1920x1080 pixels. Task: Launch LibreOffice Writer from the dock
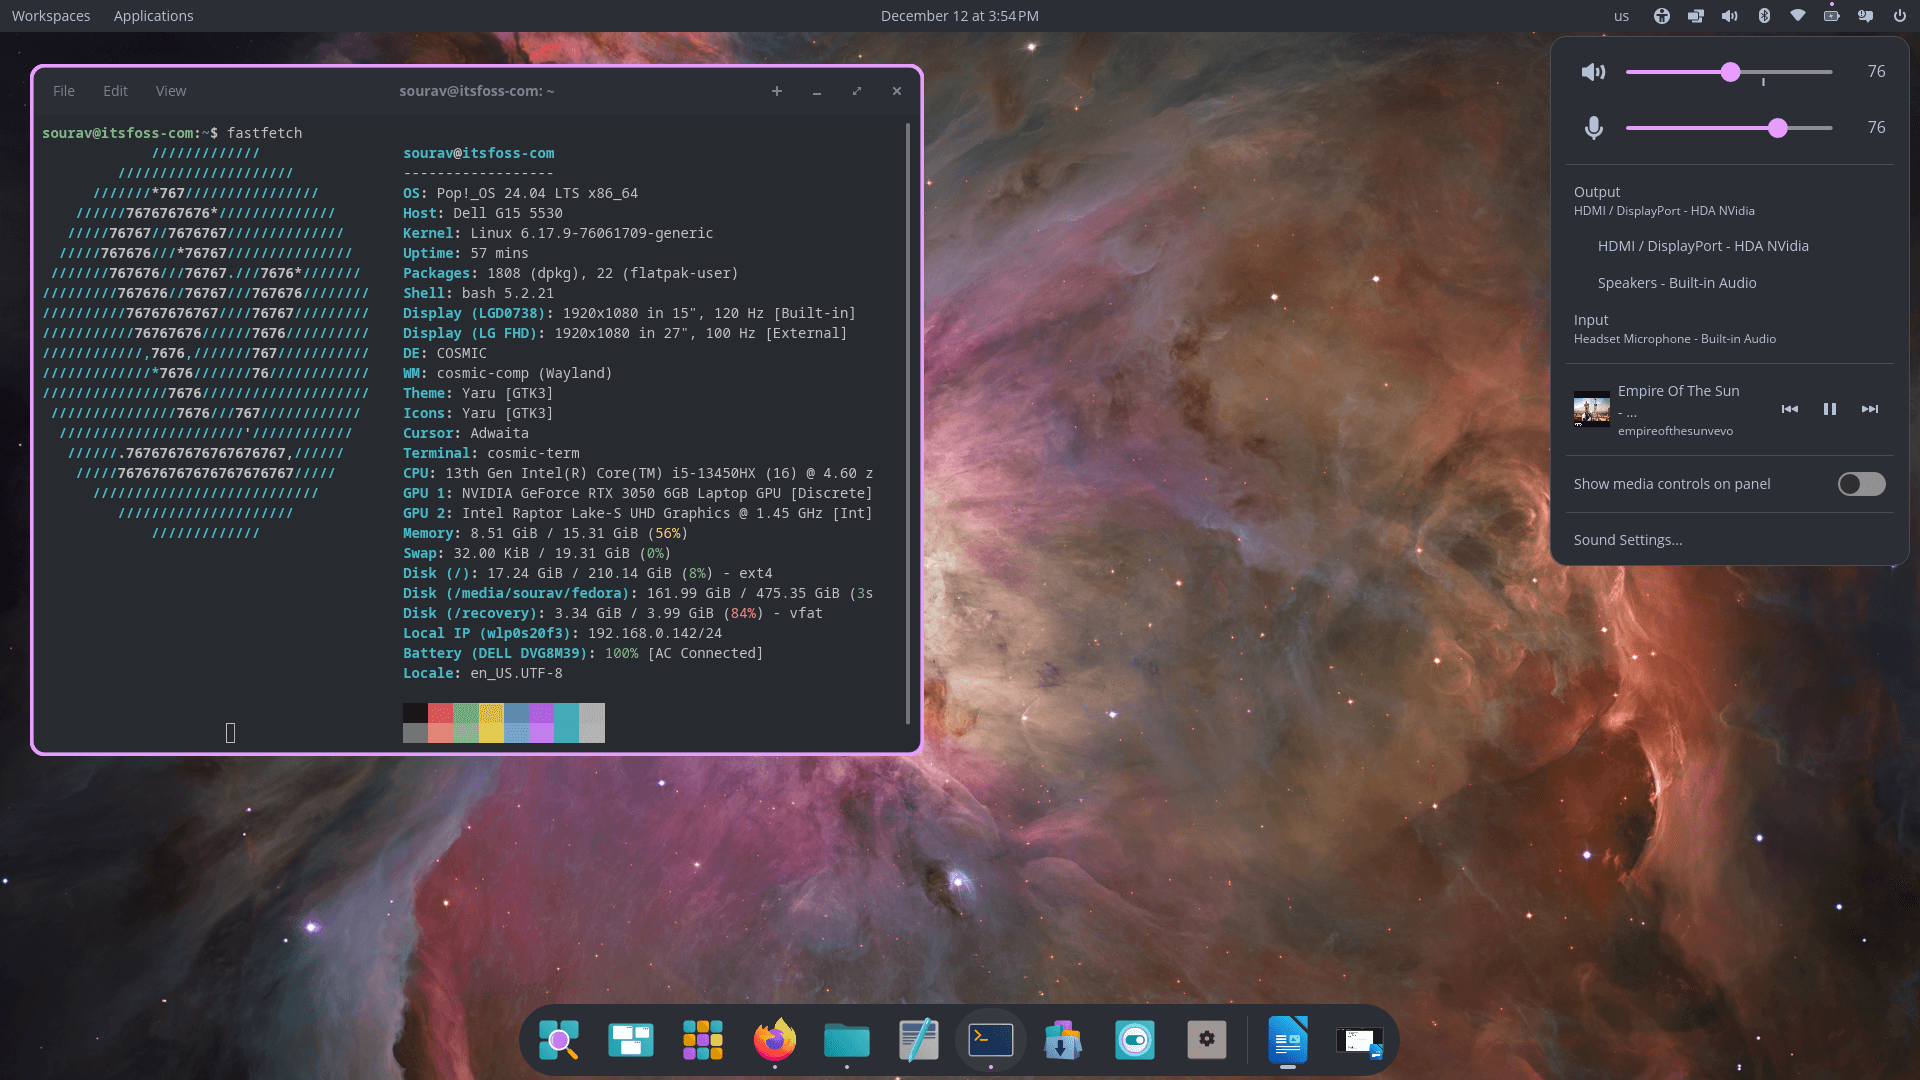1288,1040
